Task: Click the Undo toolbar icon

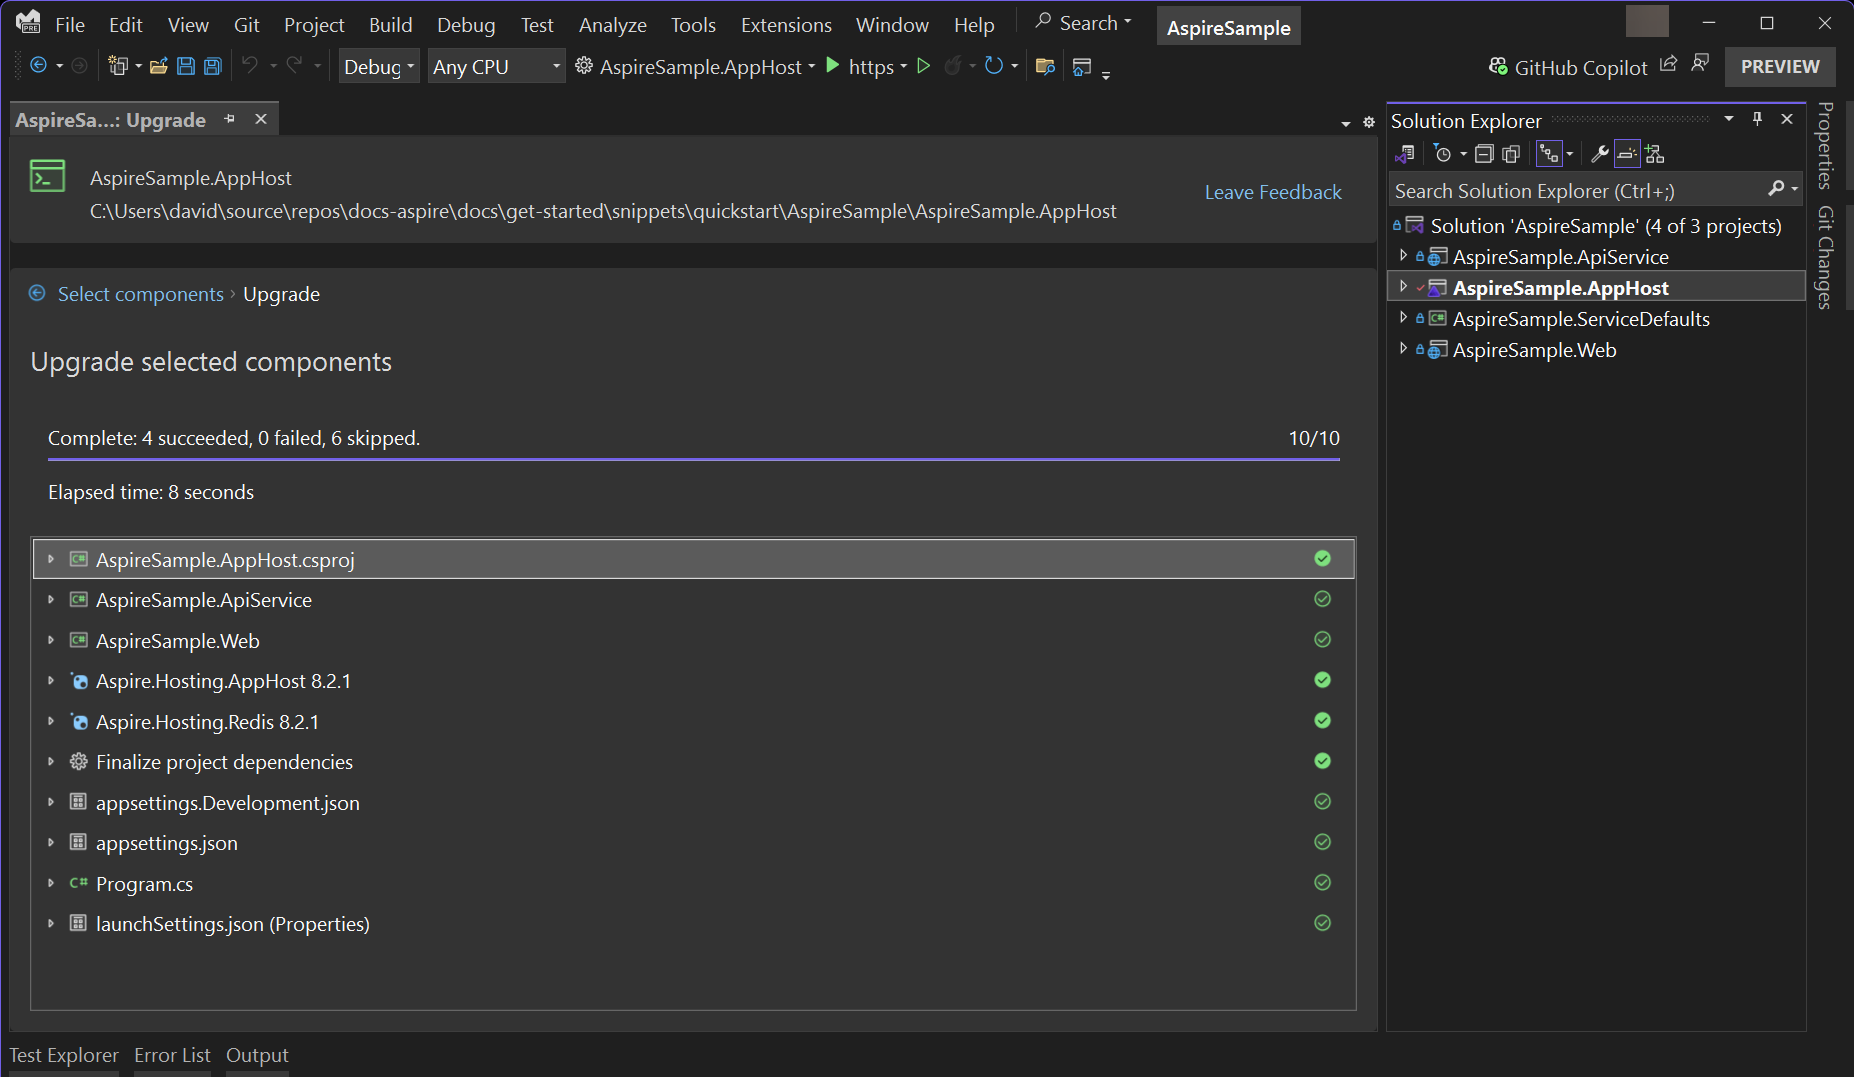Action: 250,66
